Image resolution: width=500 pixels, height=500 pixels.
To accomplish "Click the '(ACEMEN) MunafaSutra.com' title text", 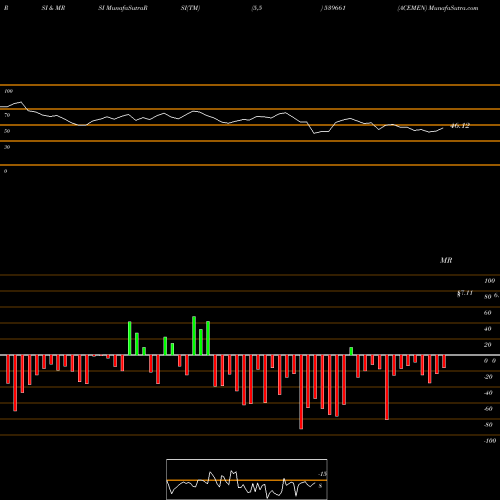I will click(438, 8).
